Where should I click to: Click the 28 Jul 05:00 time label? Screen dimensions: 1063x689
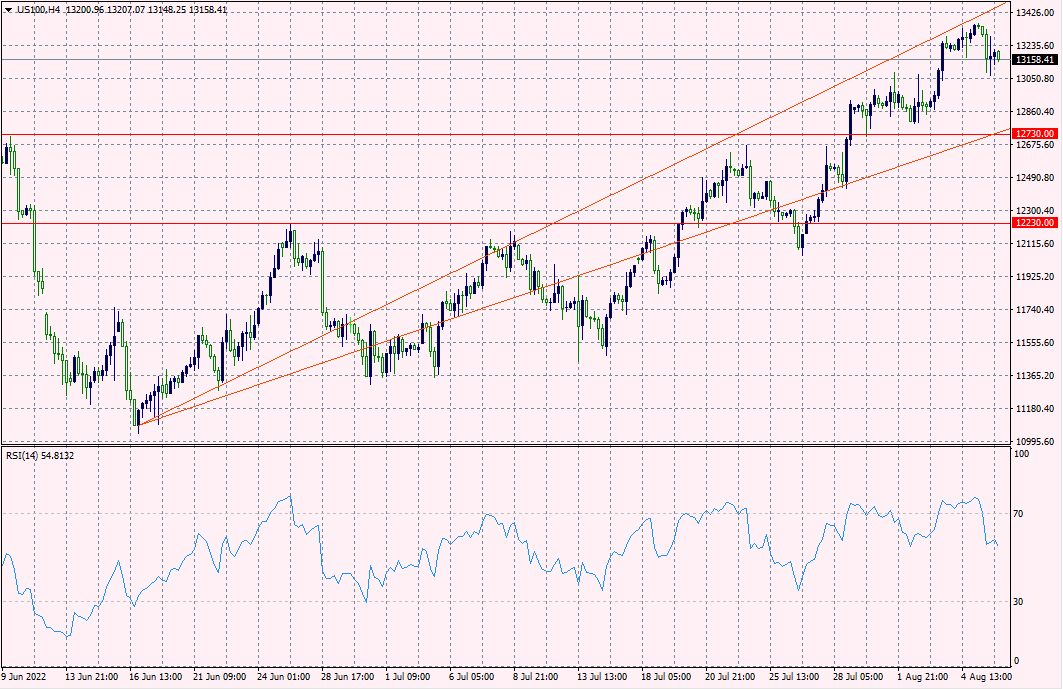858,677
